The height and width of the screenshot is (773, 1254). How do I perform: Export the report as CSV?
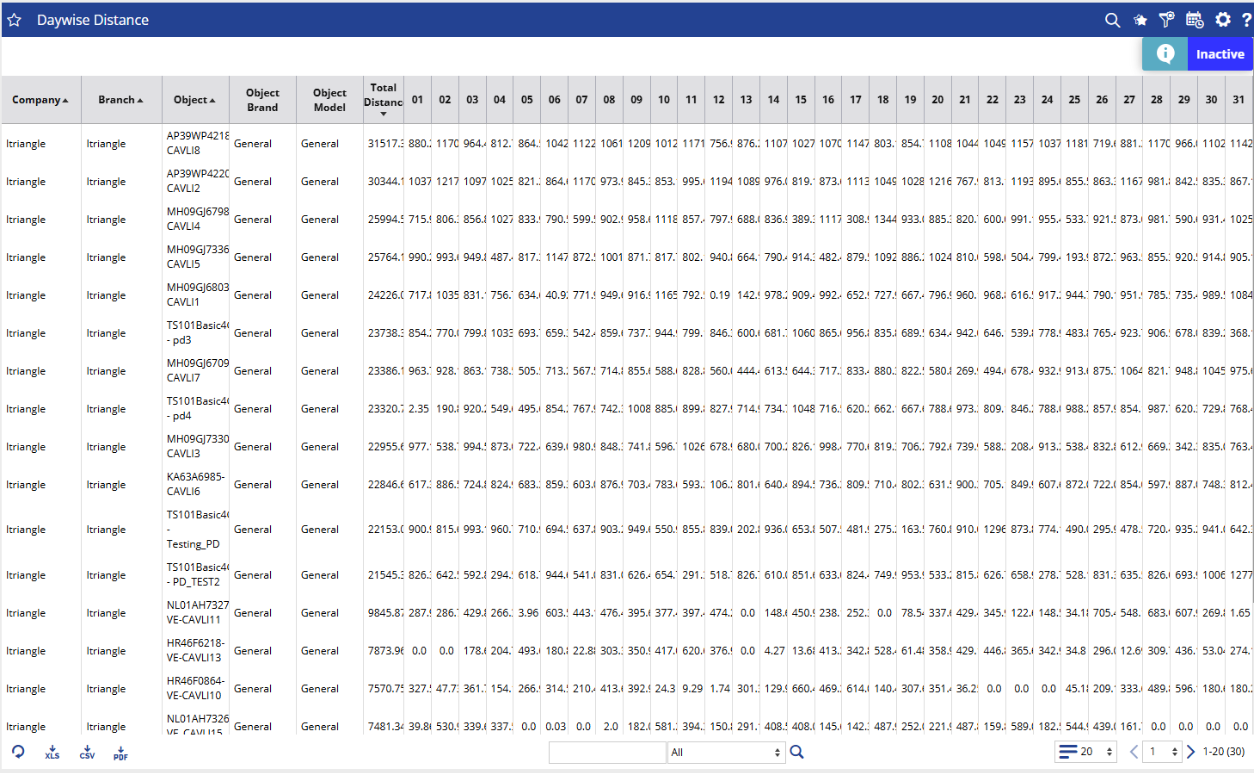click(87, 753)
